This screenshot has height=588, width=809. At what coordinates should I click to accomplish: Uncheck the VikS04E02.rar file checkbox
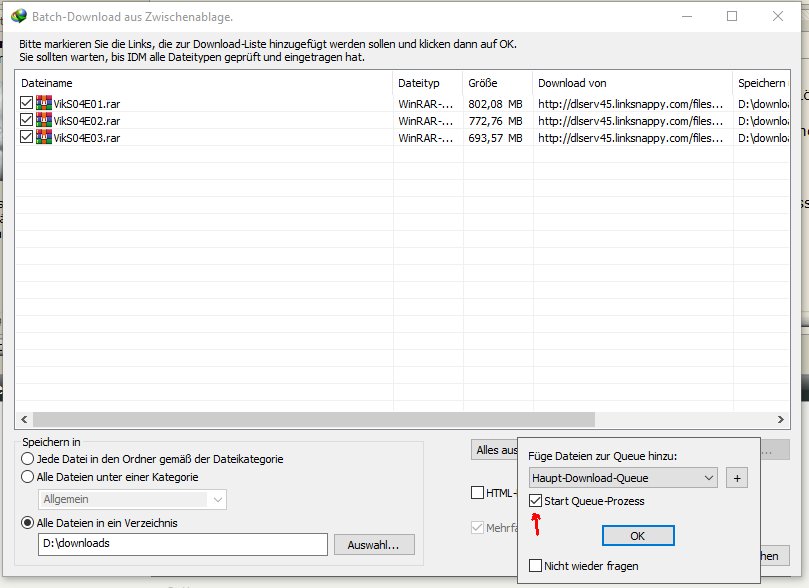27,120
